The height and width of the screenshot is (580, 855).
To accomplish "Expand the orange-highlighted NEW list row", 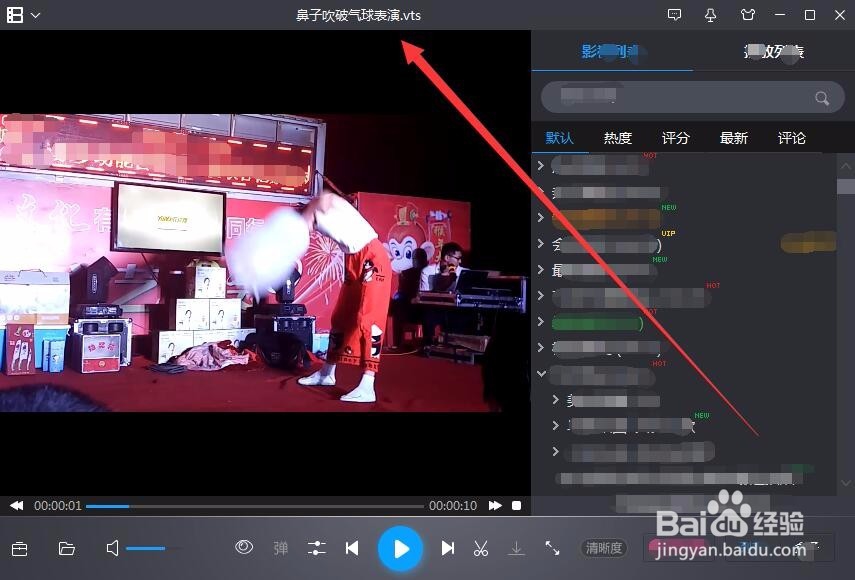I will [540, 217].
